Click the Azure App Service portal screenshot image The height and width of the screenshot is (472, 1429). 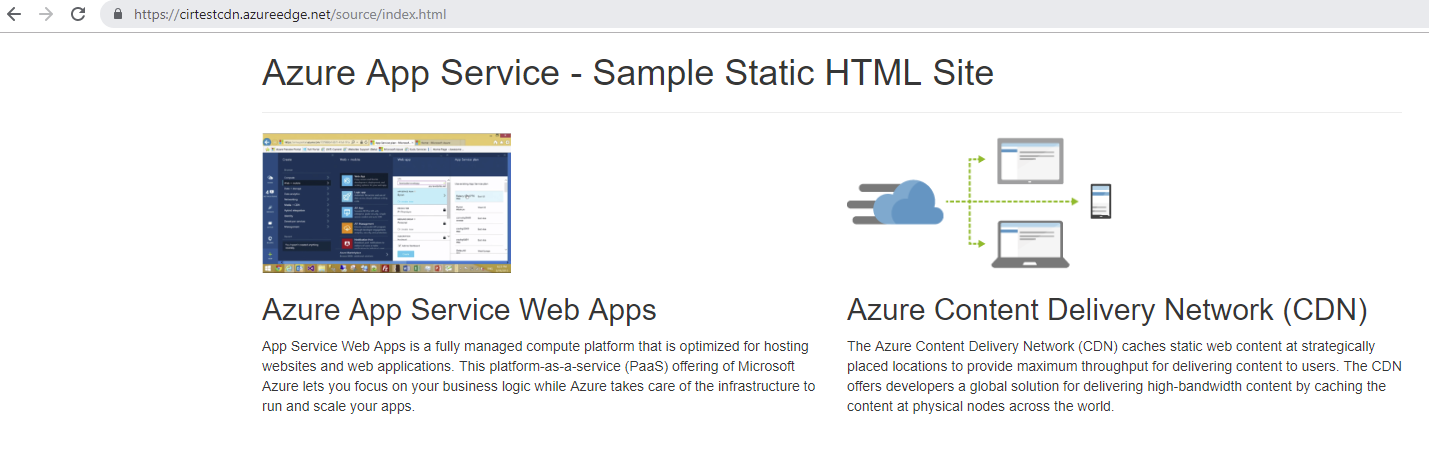pos(386,203)
